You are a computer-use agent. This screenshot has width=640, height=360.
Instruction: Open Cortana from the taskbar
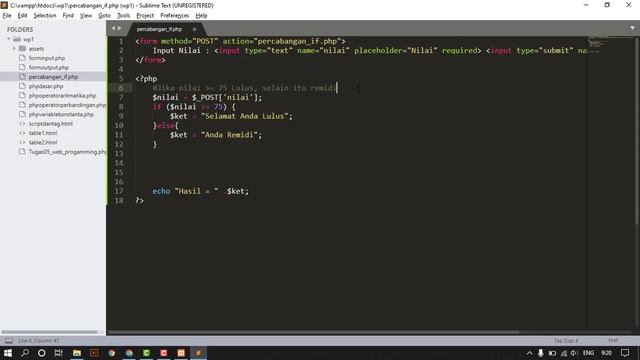42,353
